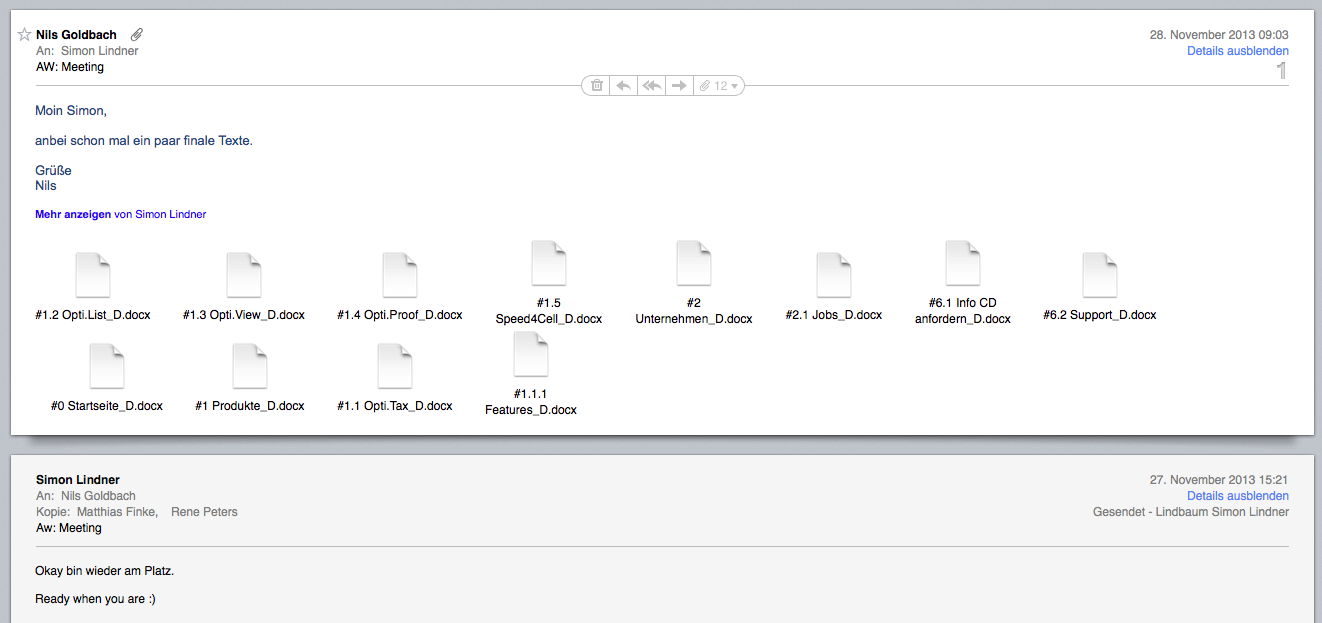
Task: Click the date 28. November 2013 09:03
Action: coord(1219,35)
